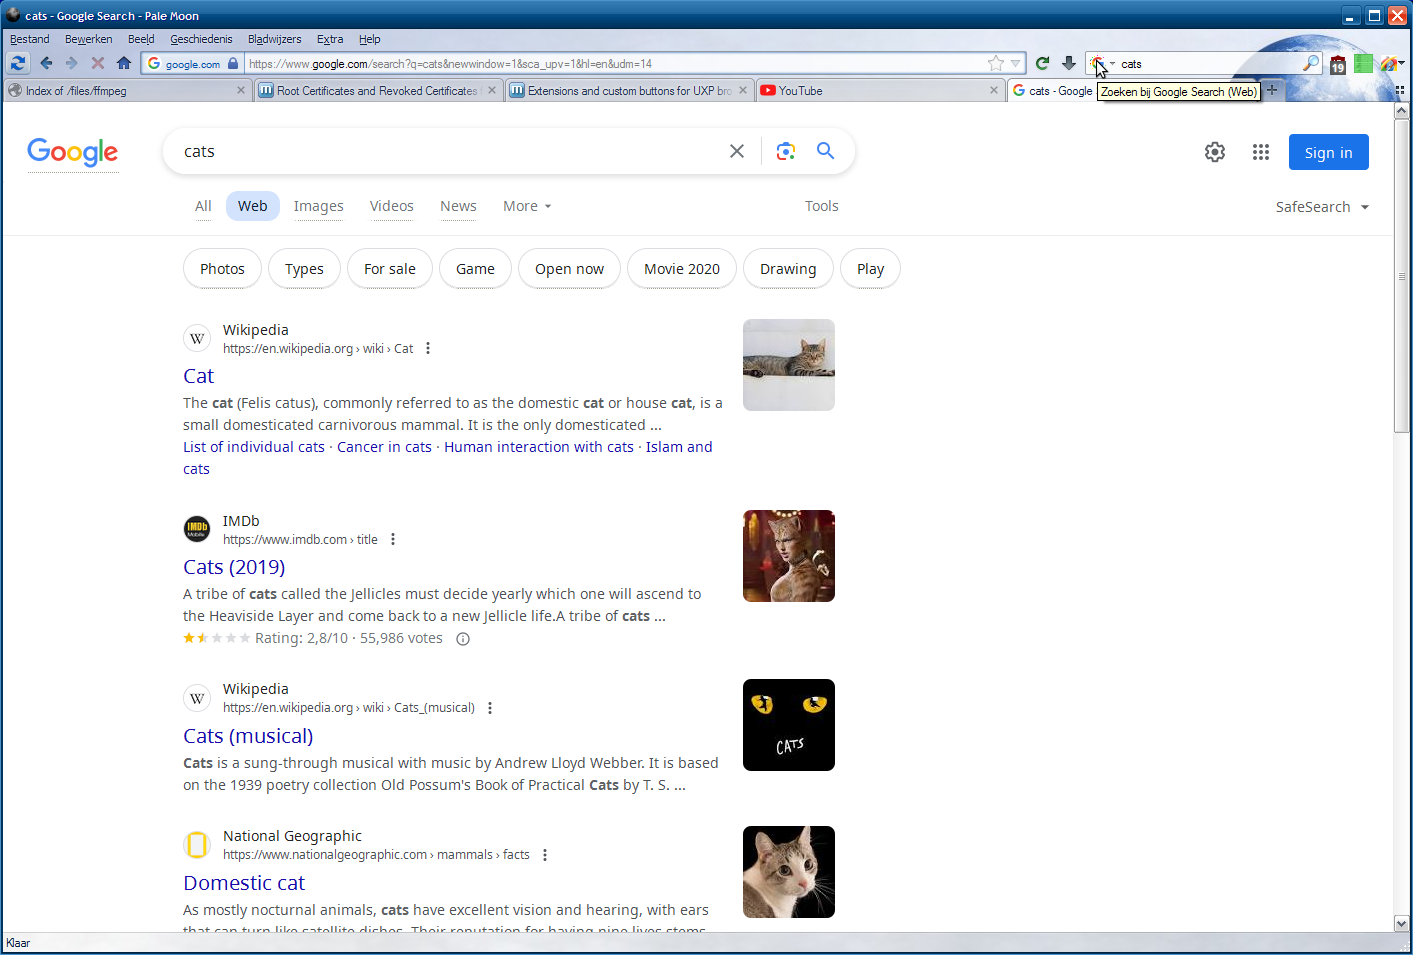Viewport: 1413px width, 955px height.
Task: Switch to the All results filter
Action: coord(203,206)
